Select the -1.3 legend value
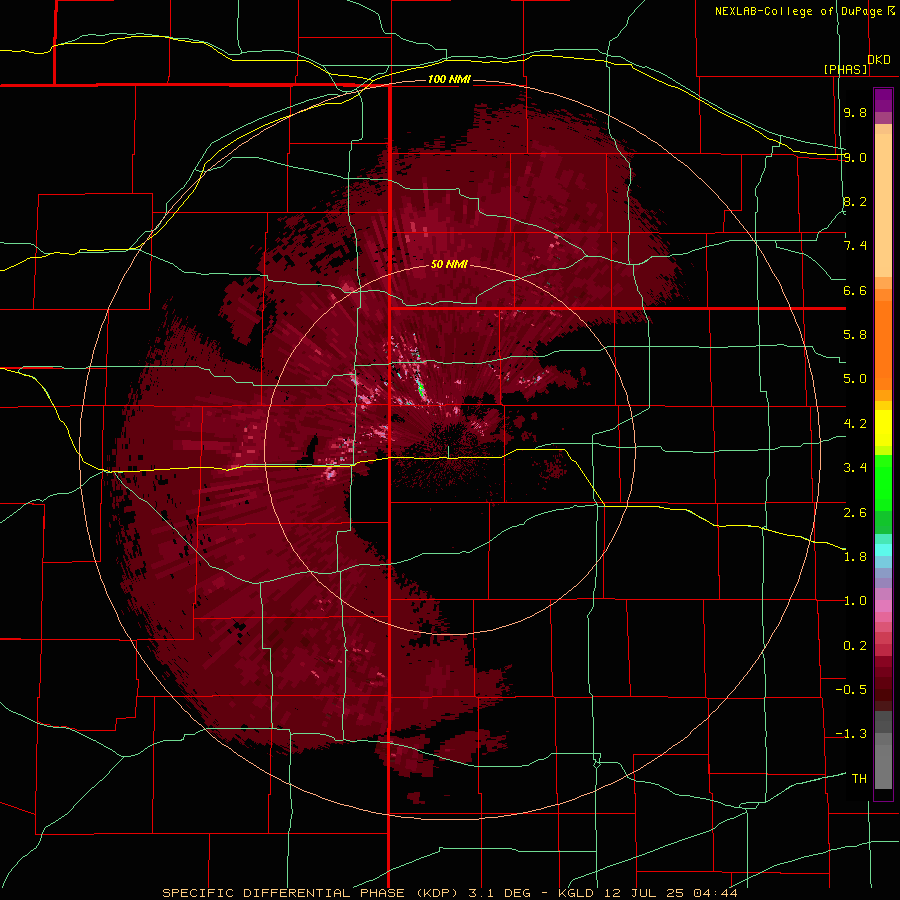900x900 pixels. (851, 734)
